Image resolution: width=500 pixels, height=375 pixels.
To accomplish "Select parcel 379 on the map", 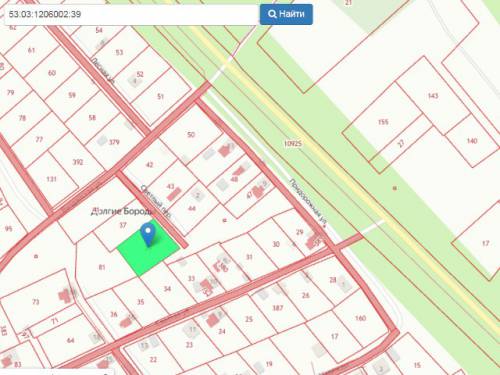I will tap(114, 142).
